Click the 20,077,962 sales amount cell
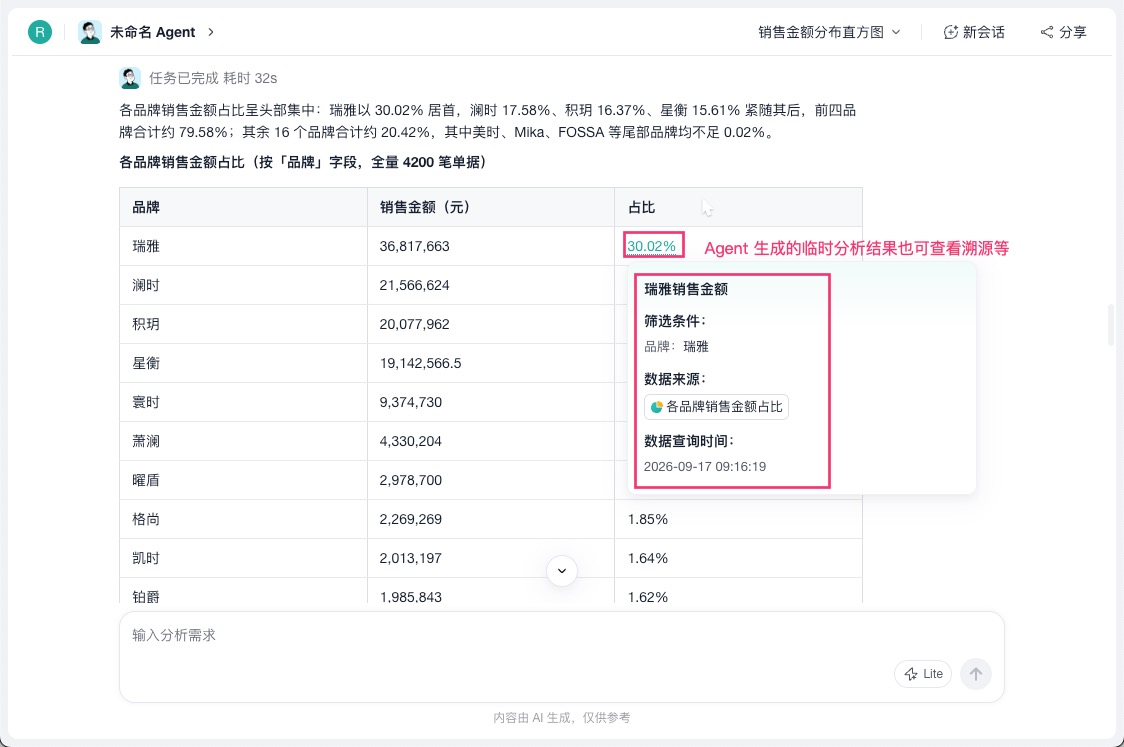The height and width of the screenshot is (747, 1124). click(x=491, y=324)
